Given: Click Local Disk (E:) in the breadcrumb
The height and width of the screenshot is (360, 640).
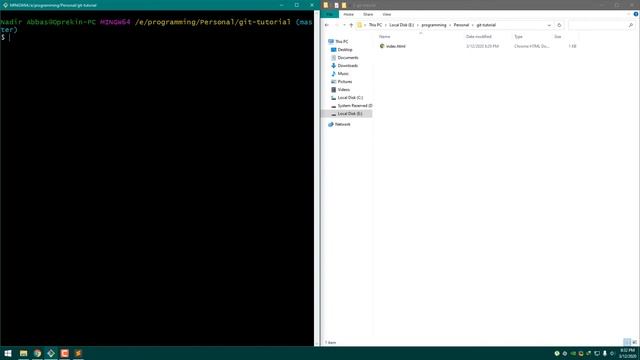Looking at the screenshot, I should (401, 25).
